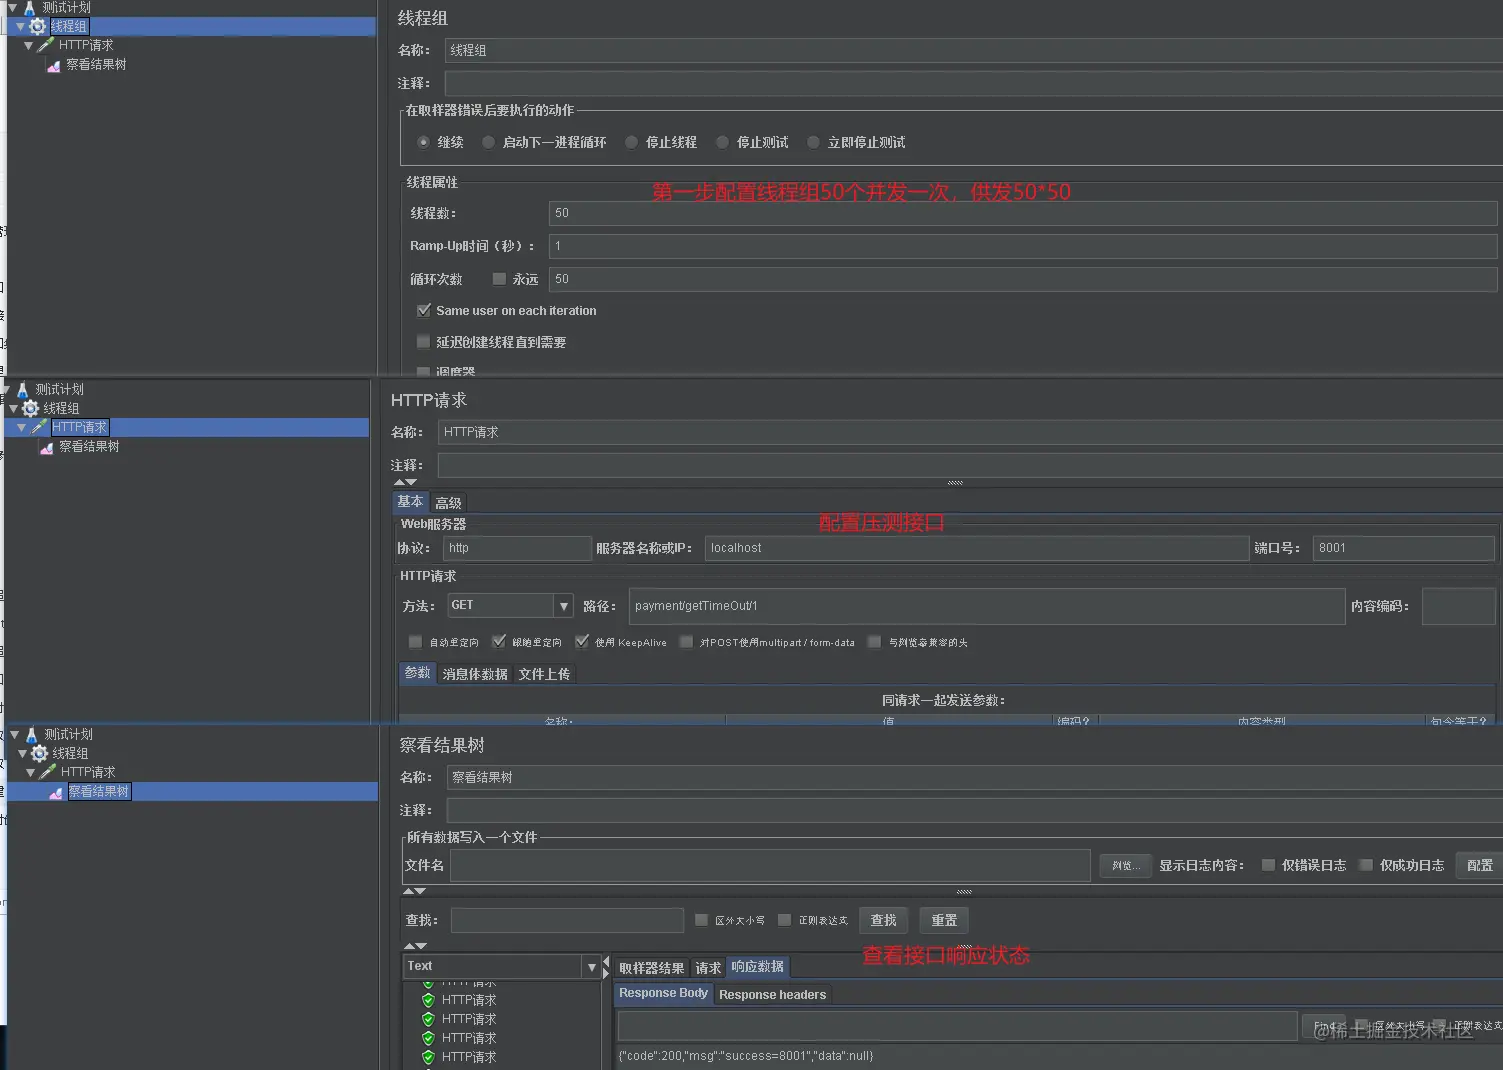Enable the 仅成功日志 checkbox
The width and height of the screenshot is (1503, 1070).
tap(1366, 865)
